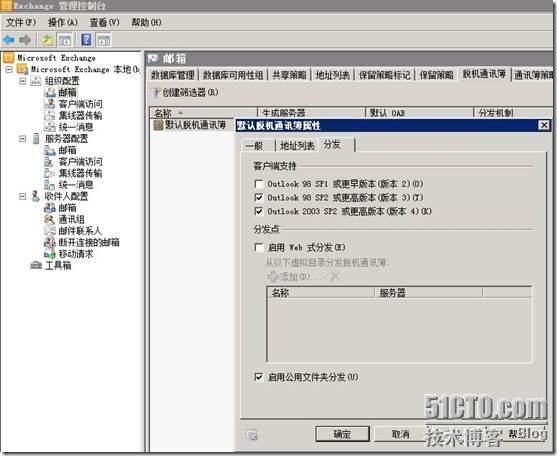Click the 服务器 column header in dialog list

tap(428, 293)
